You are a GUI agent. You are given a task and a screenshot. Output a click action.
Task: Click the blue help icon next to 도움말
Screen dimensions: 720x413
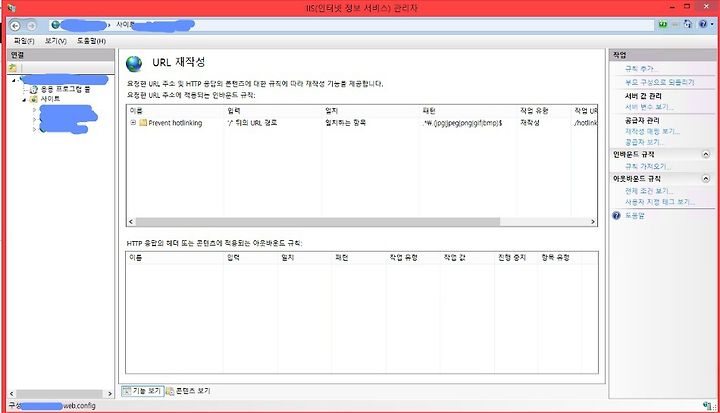(616, 215)
